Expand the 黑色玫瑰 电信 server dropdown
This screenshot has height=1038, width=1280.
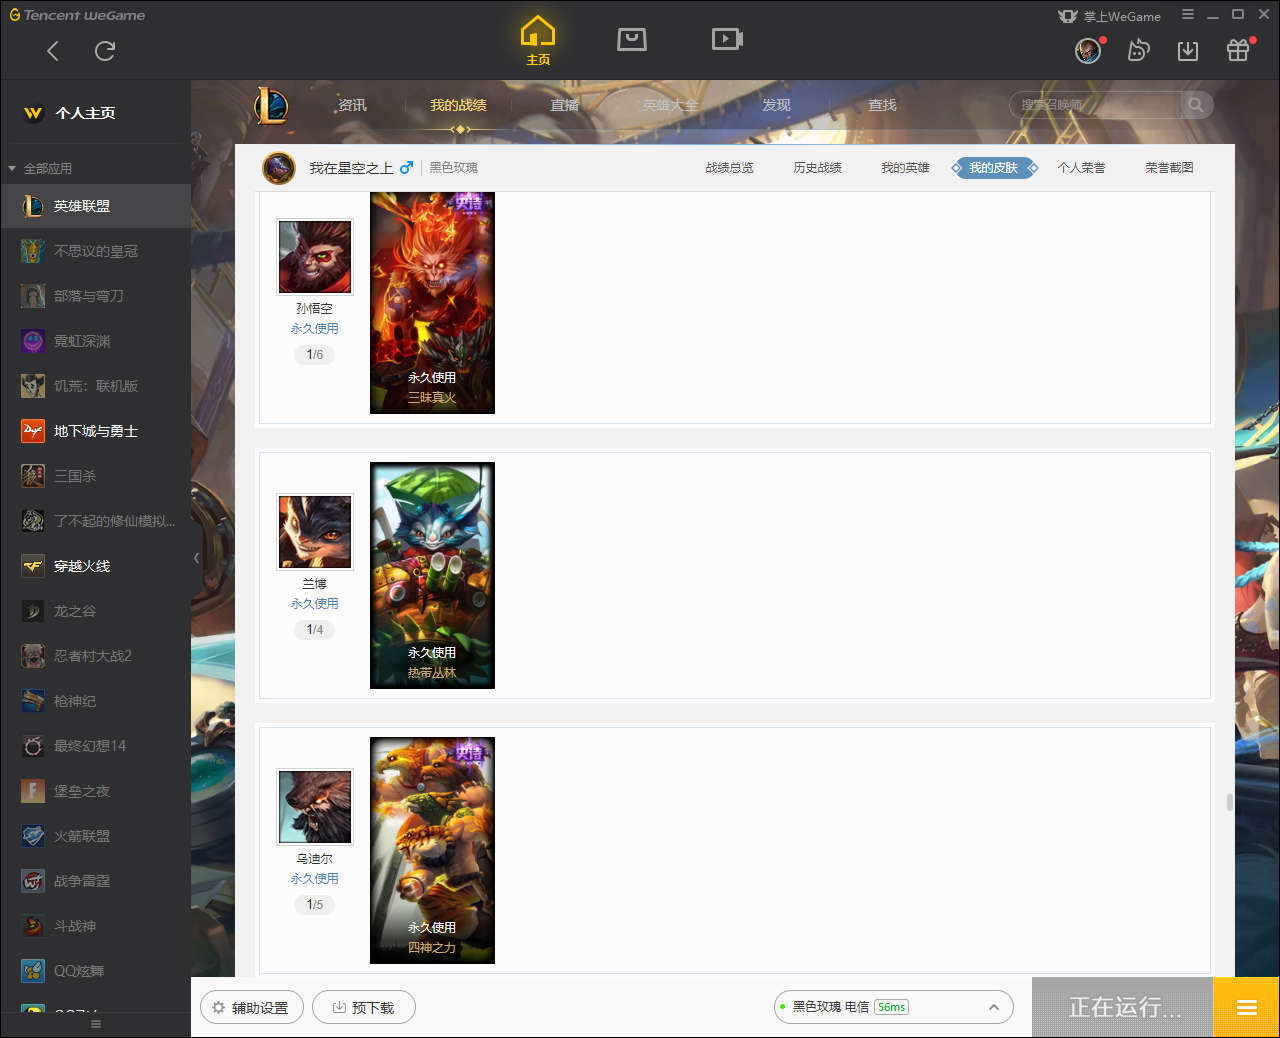point(894,1007)
